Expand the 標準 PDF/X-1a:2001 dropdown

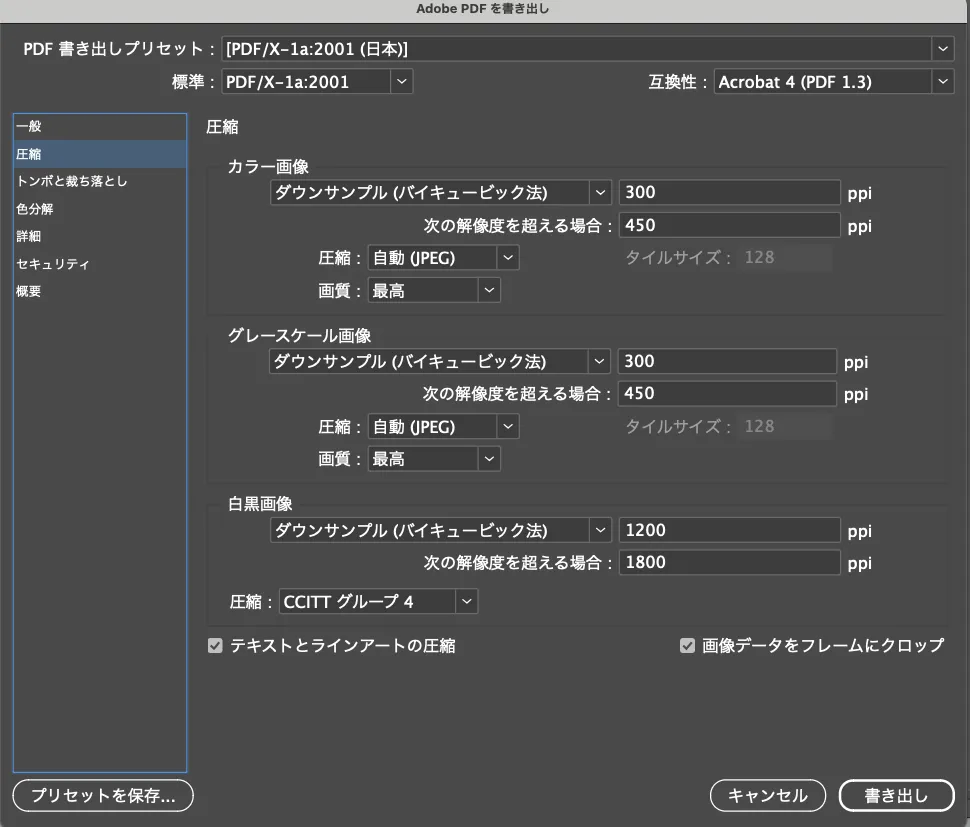(316, 82)
